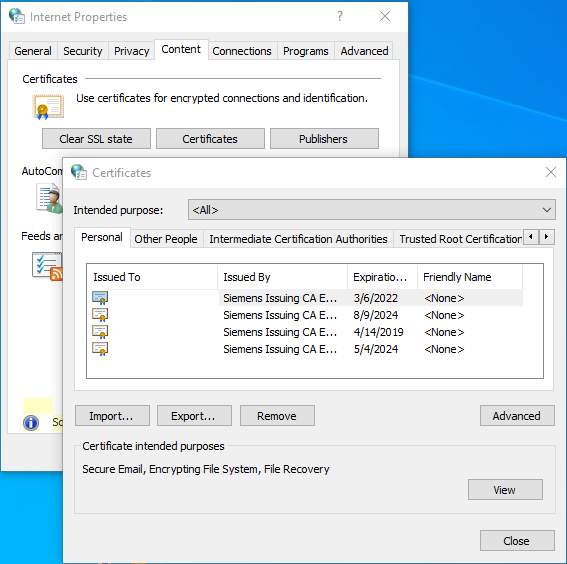567x564 pixels.
Task: Select certificate expiring 3/6/2022
Action: tap(305, 298)
